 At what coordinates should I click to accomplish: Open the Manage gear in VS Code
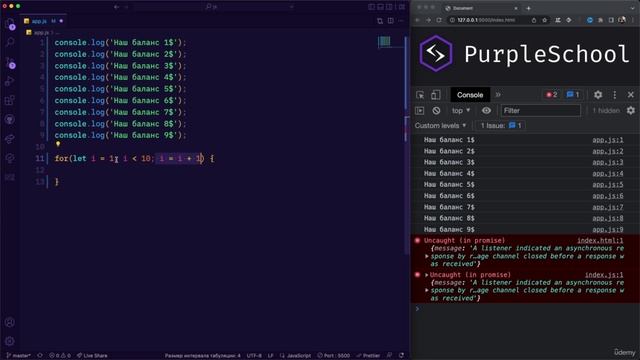tap(10, 341)
